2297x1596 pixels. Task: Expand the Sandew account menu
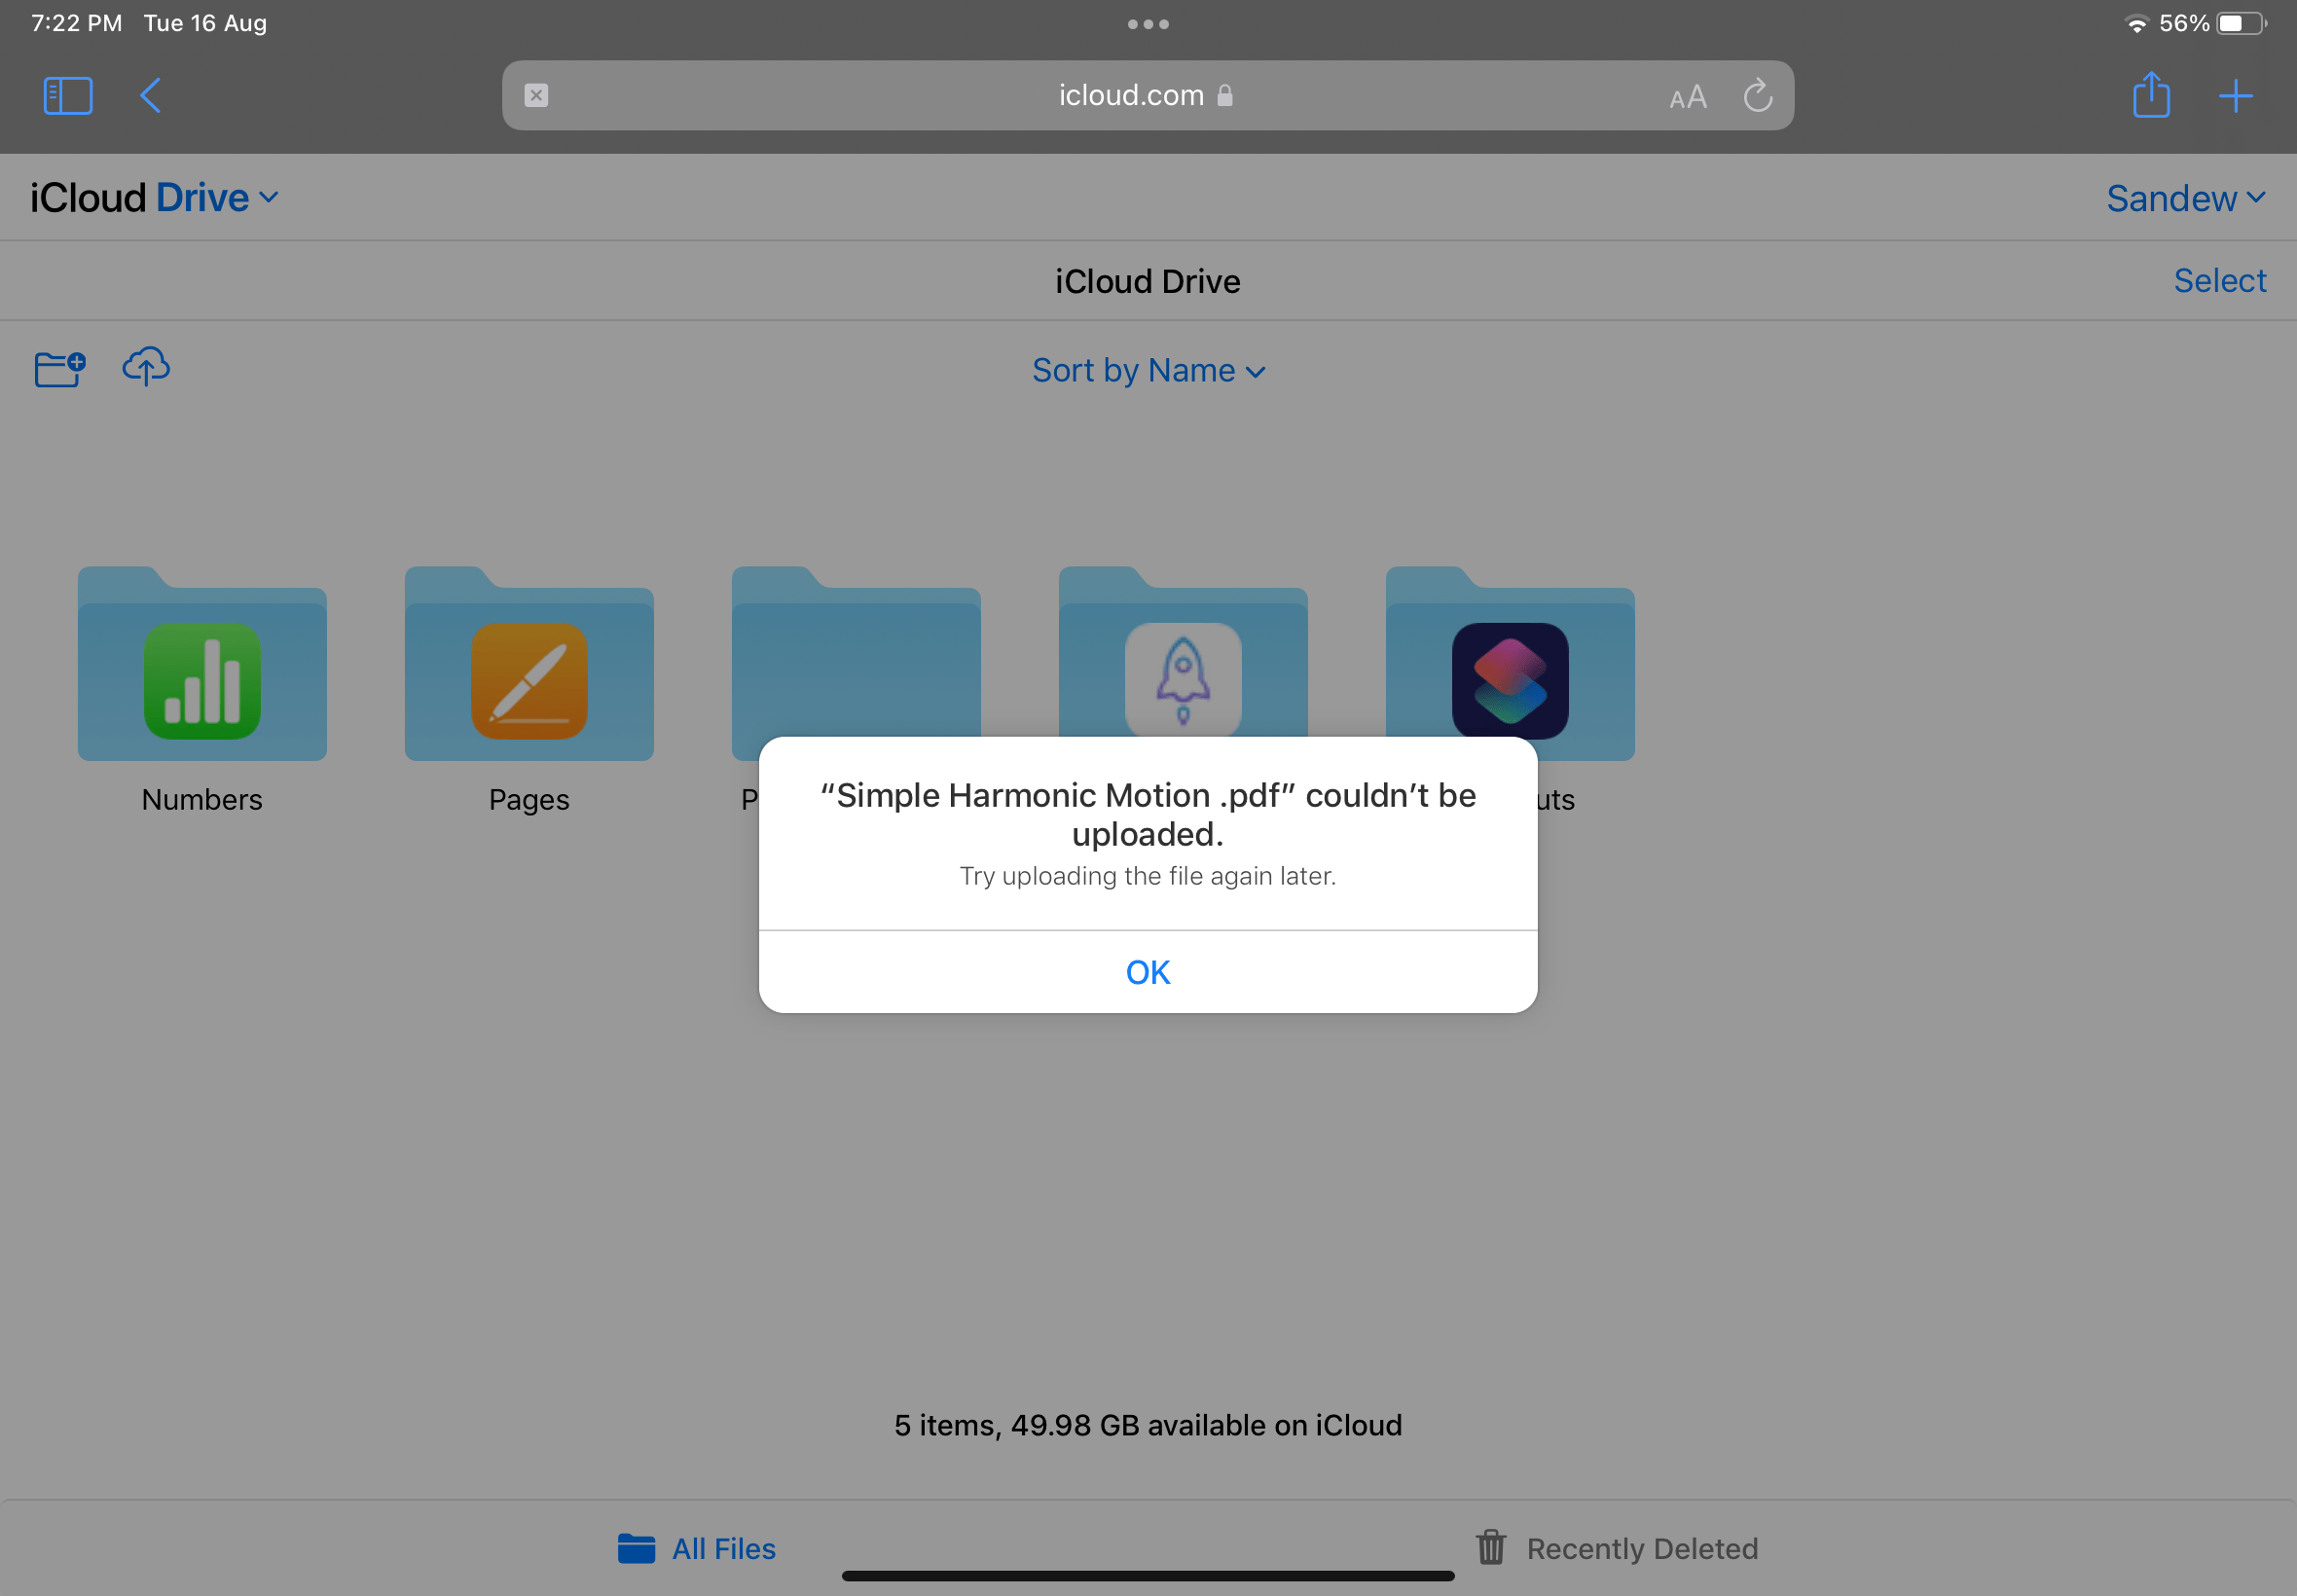coord(2186,198)
